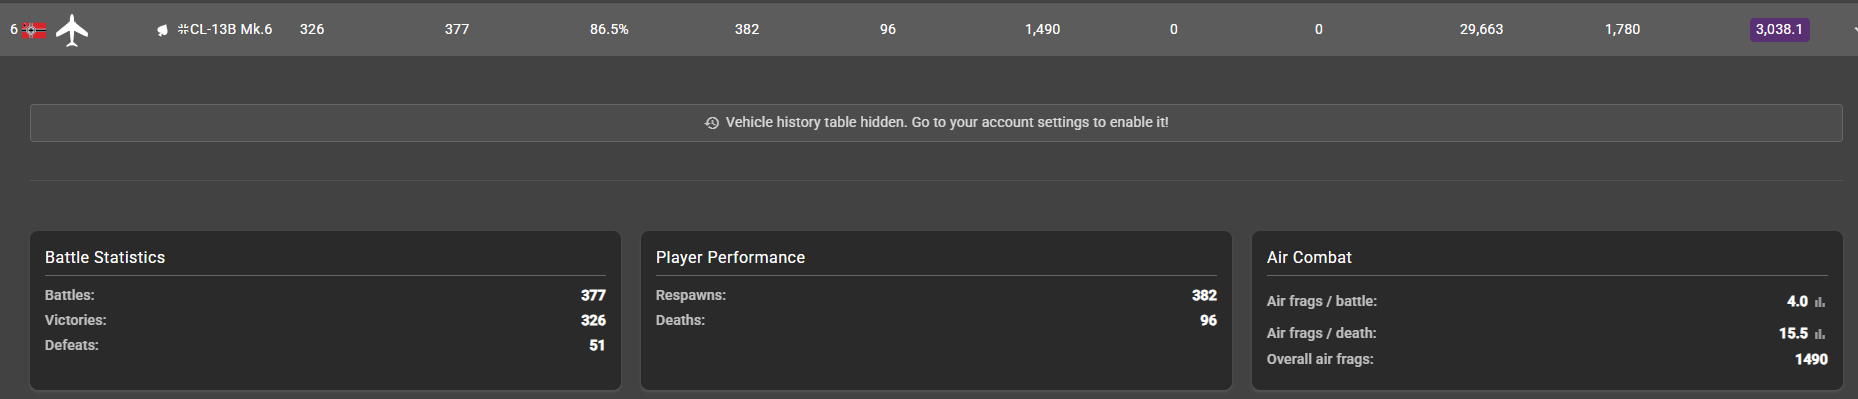Click the premium talisman icon beside CL-13B
This screenshot has width=1858, height=399.
pyautogui.click(x=162, y=30)
